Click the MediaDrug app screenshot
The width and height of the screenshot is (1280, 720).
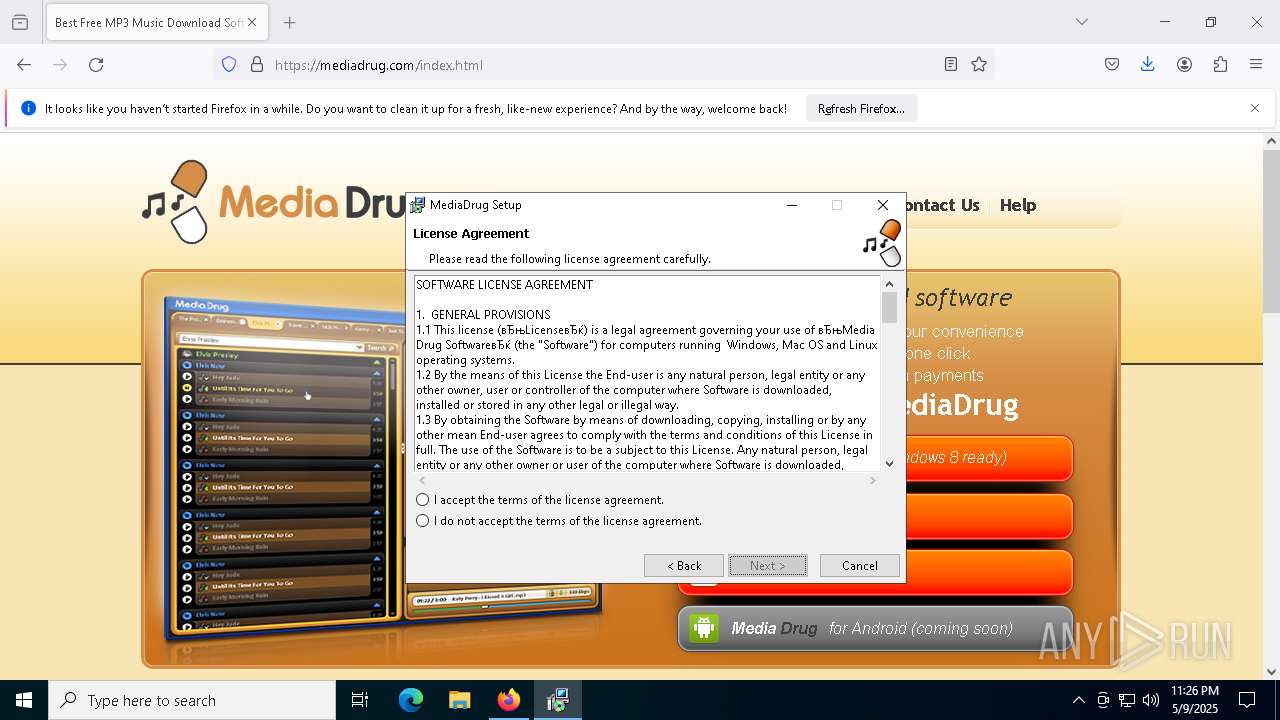pyautogui.click(x=284, y=466)
